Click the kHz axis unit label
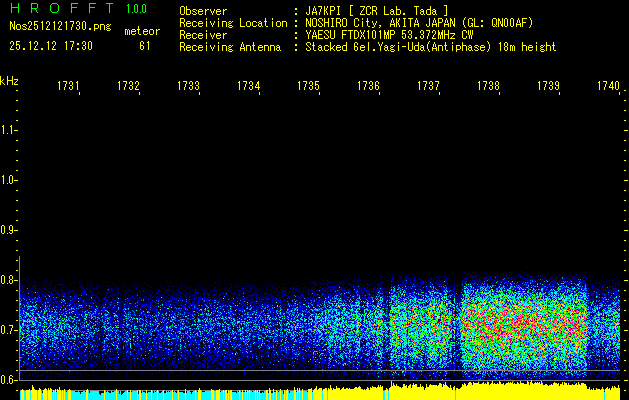This screenshot has width=629, height=400. 9,80
